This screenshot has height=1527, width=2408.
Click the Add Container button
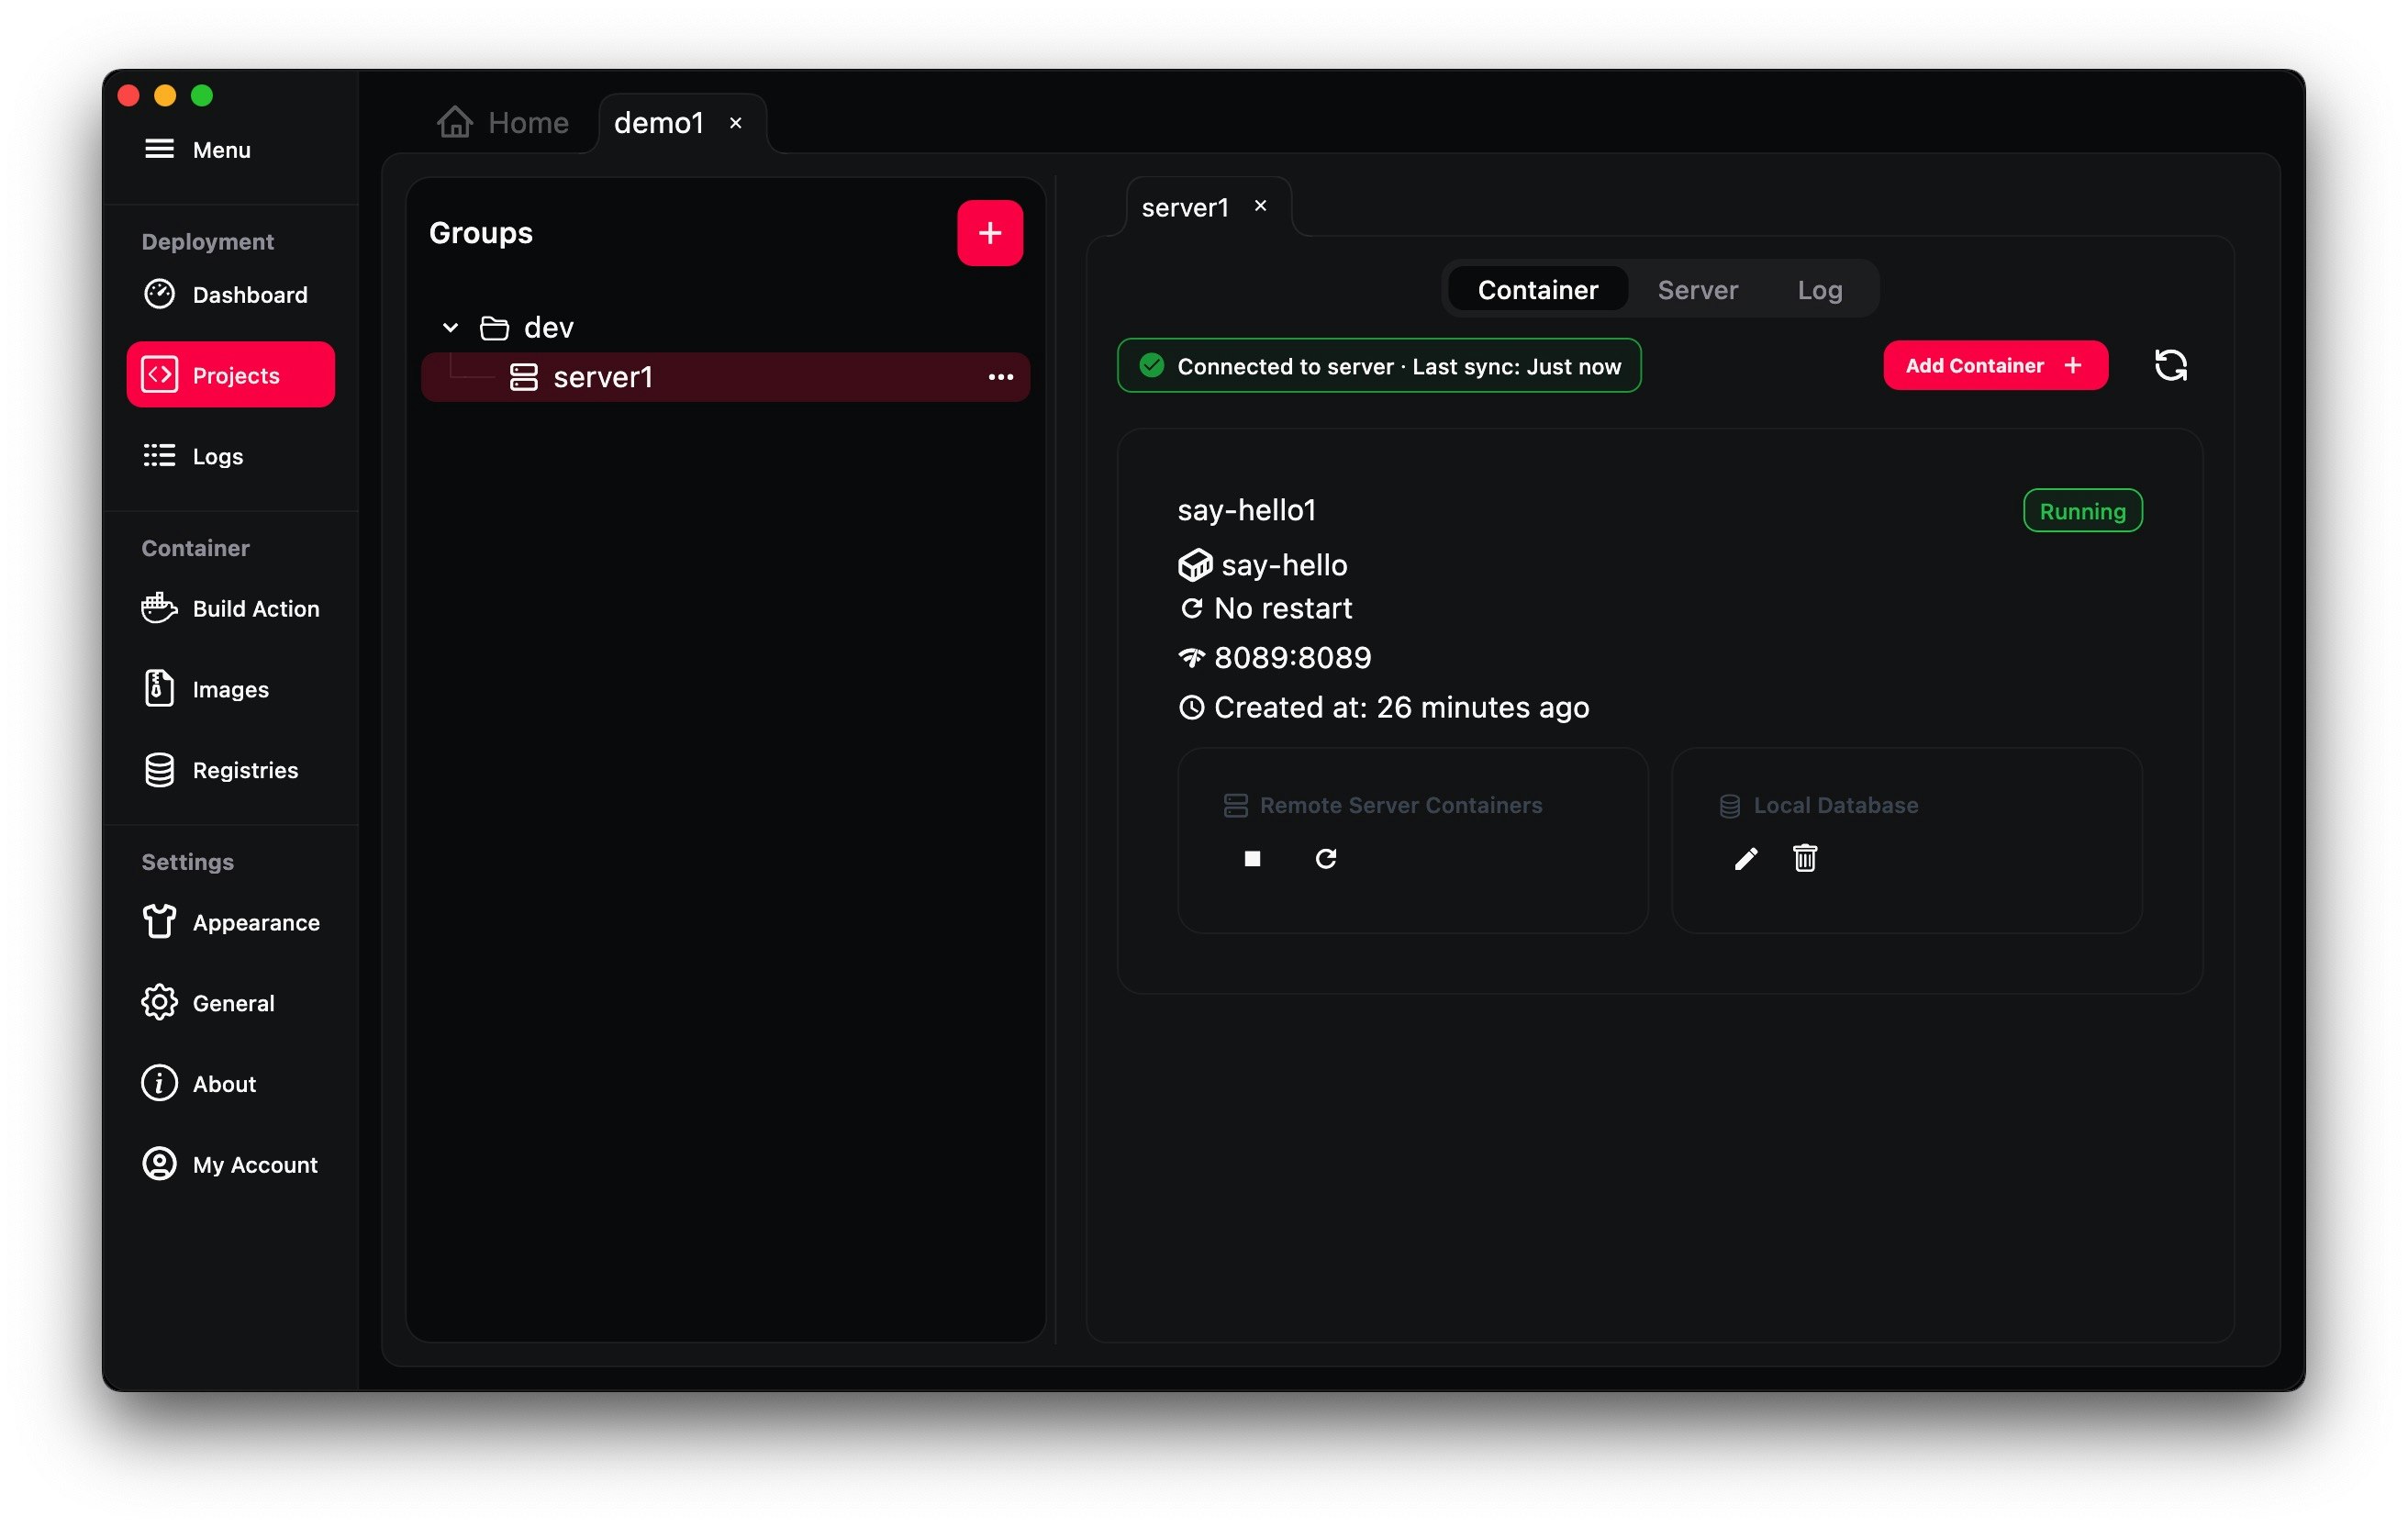tap(1994, 365)
